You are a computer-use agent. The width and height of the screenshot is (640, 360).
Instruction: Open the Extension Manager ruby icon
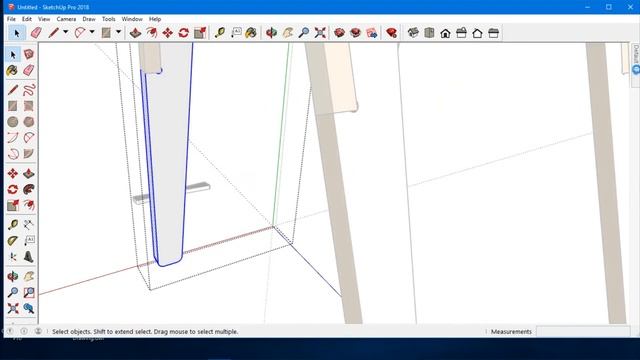[391, 33]
